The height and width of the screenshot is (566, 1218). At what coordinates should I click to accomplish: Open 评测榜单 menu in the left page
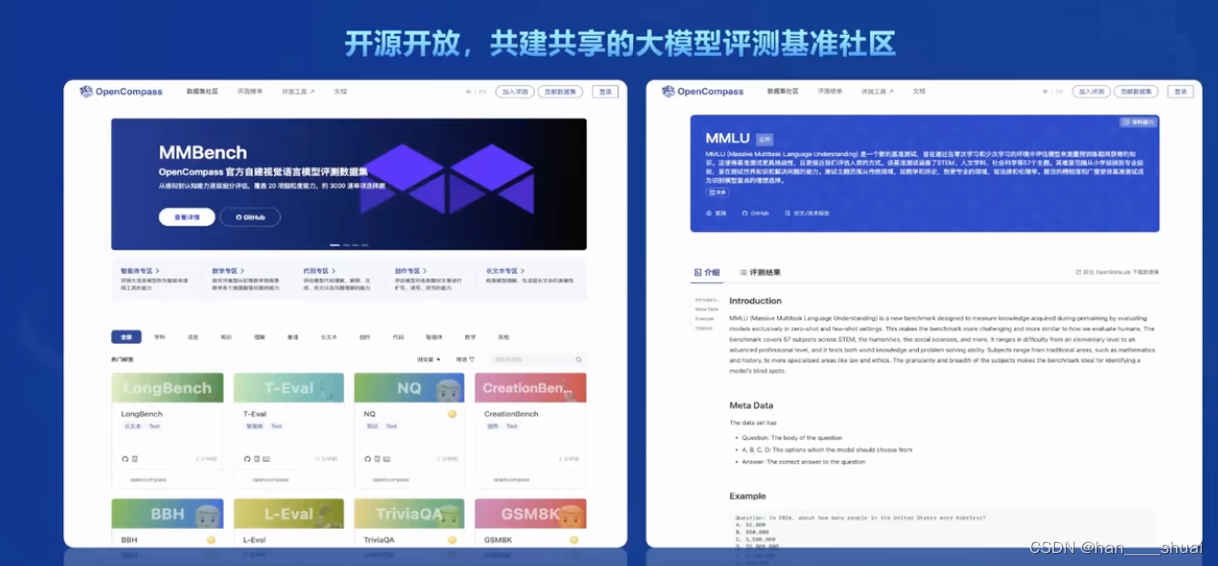pyautogui.click(x=250, y=92)
